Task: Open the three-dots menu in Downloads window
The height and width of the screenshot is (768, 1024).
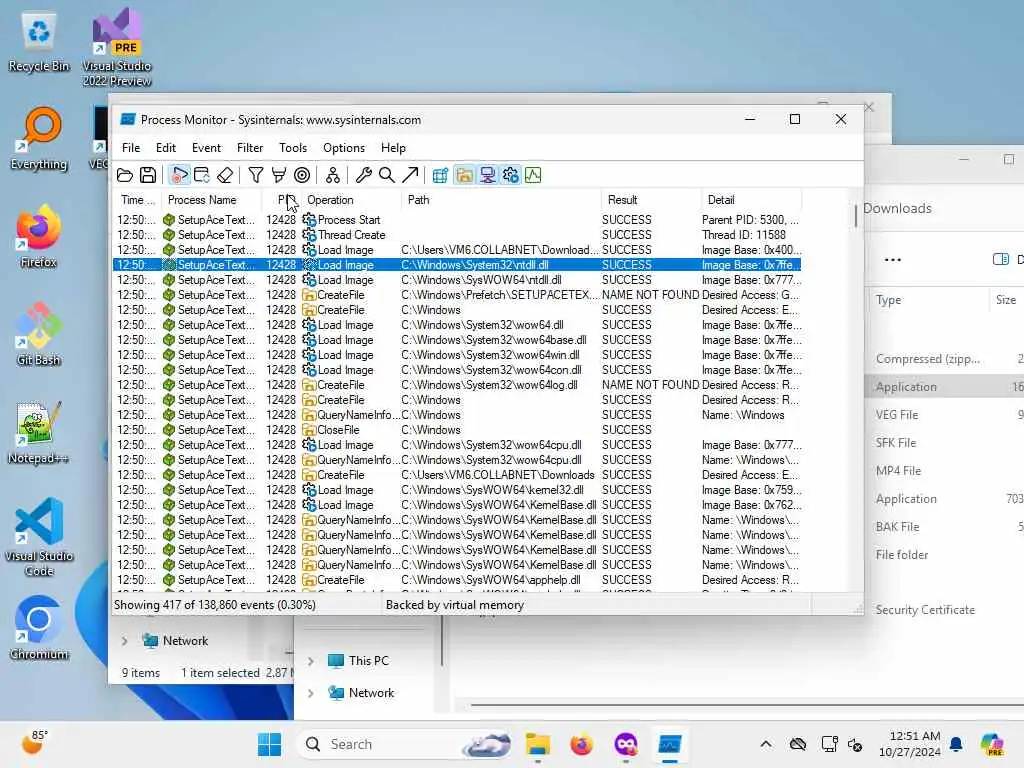Action: (893, 260)
